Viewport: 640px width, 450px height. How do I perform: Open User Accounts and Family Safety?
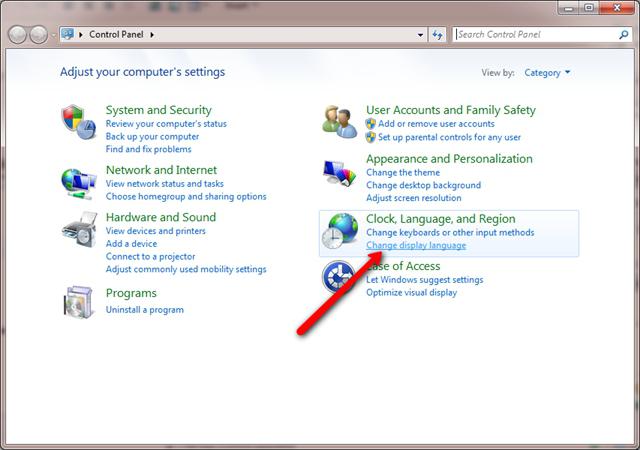click(451, 110)
